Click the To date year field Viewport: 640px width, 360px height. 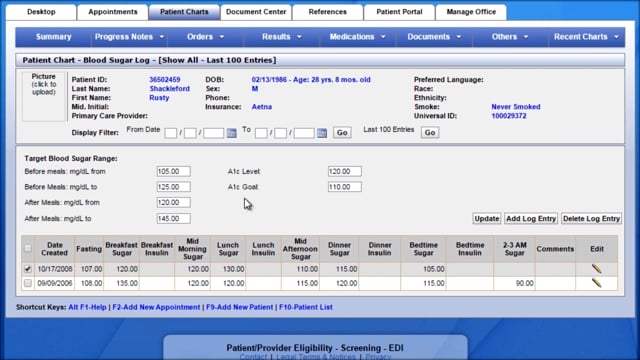(304, 133)
